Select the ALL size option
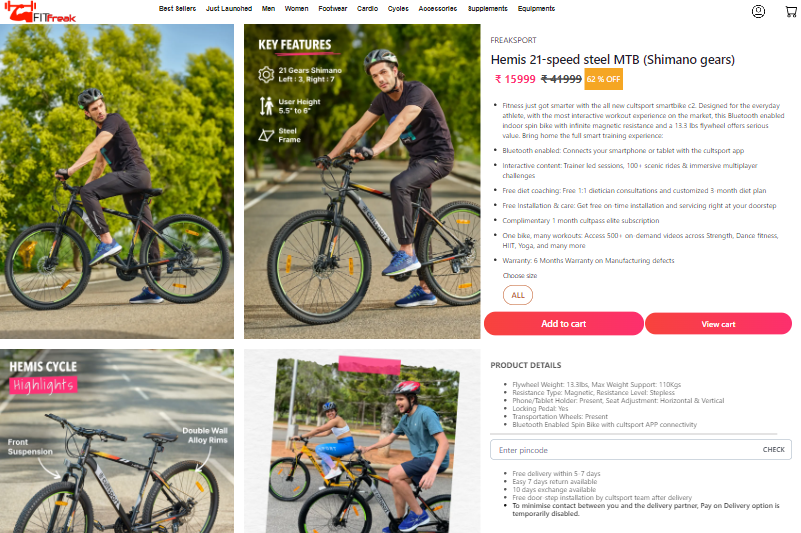The height and width of the screenshot is (533, 801). coord(518,295)
